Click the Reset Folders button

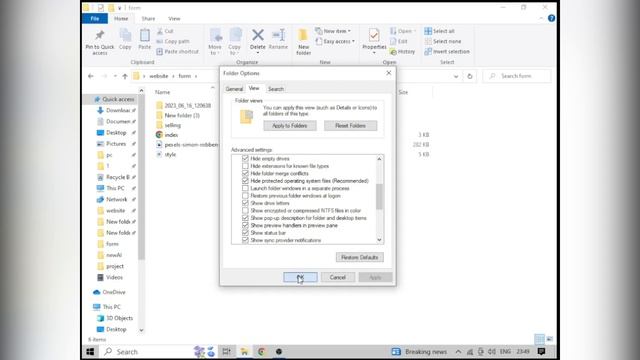click(350, 126)
